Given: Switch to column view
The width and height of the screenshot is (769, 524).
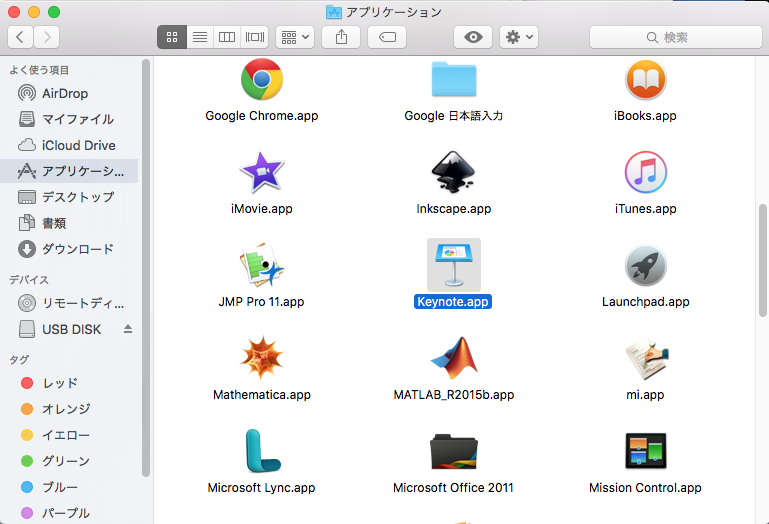Looking at the screenshot, I should pos(227,37).
